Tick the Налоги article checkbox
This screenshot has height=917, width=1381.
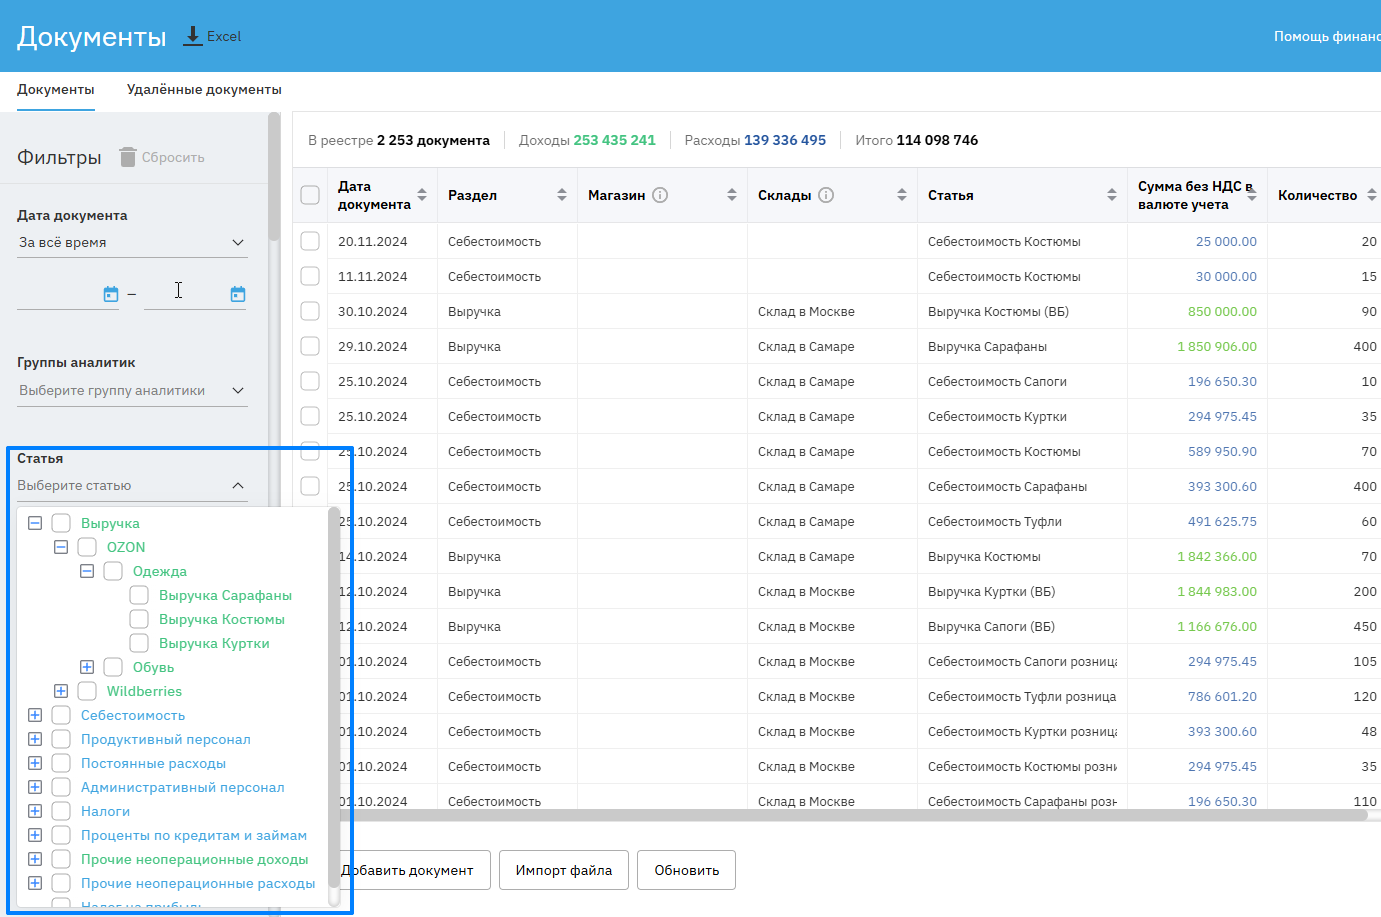point(61,811)
